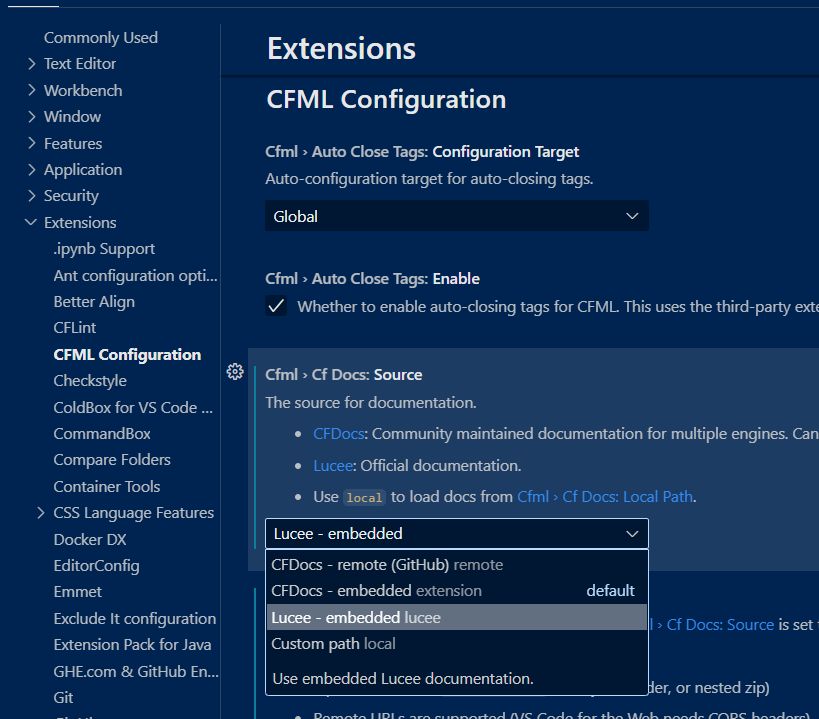
Task: Expand the Application settings section
Action: 31,170
